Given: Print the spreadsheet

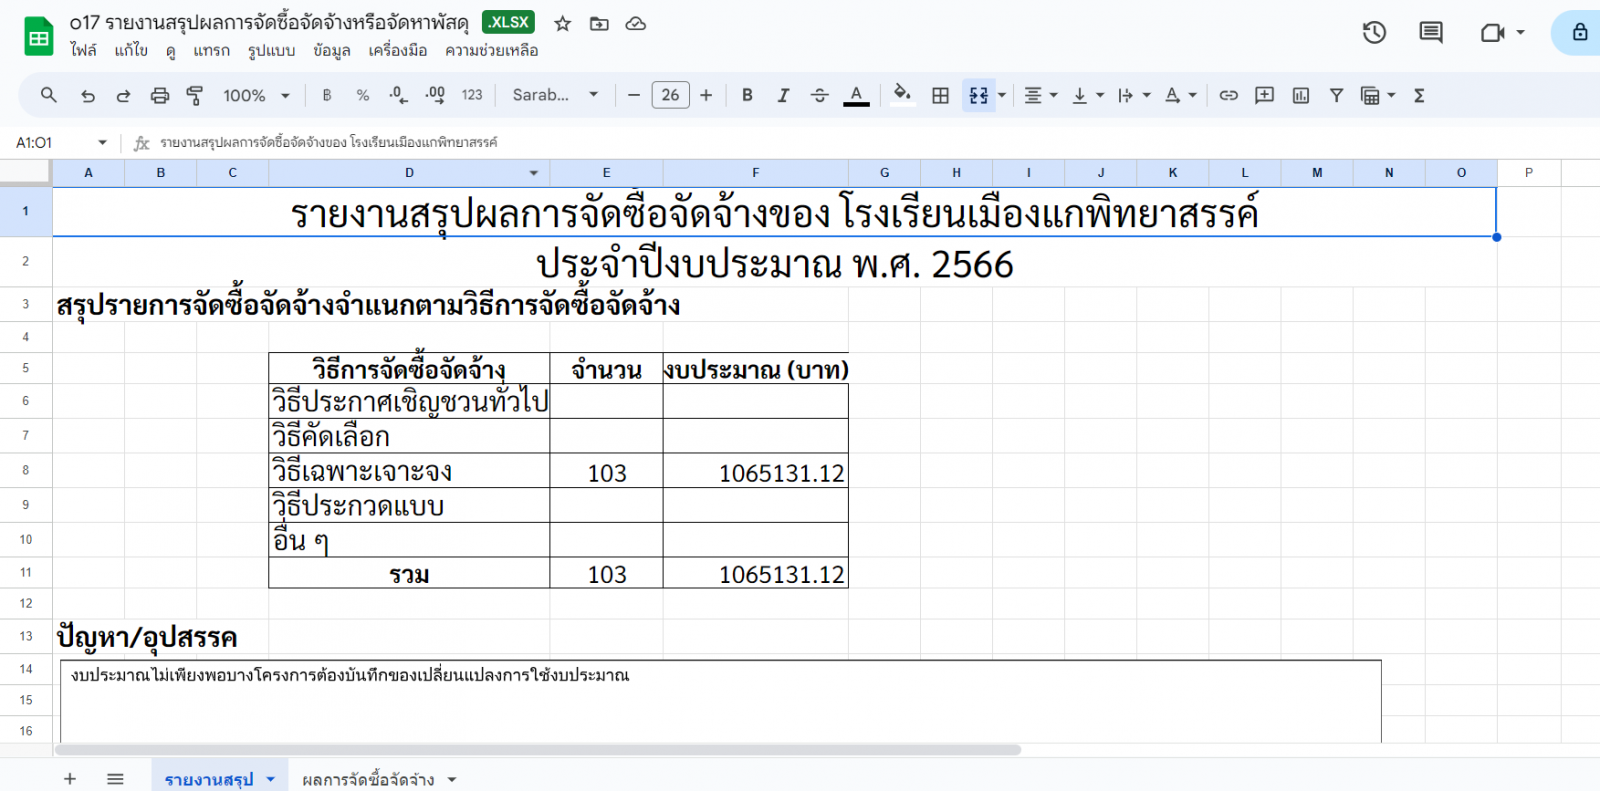Looking at the screenshot, I should click(159, 95).
